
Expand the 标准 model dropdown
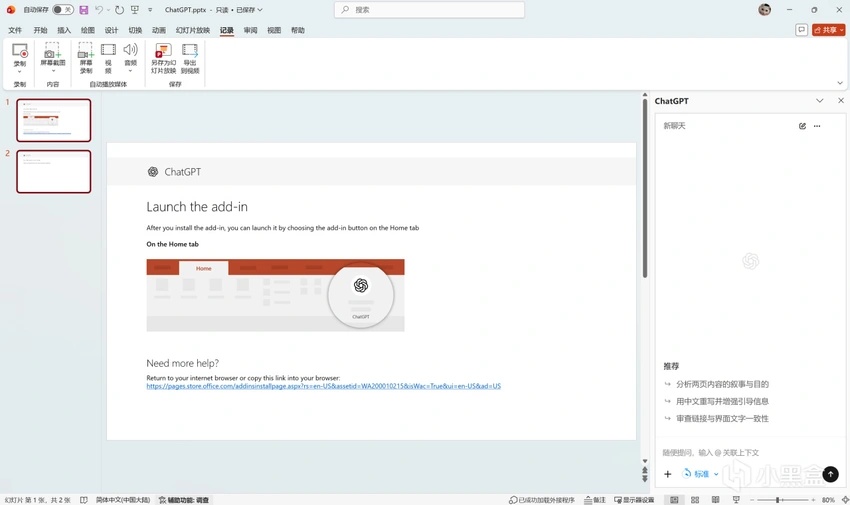tap(701, 474)
